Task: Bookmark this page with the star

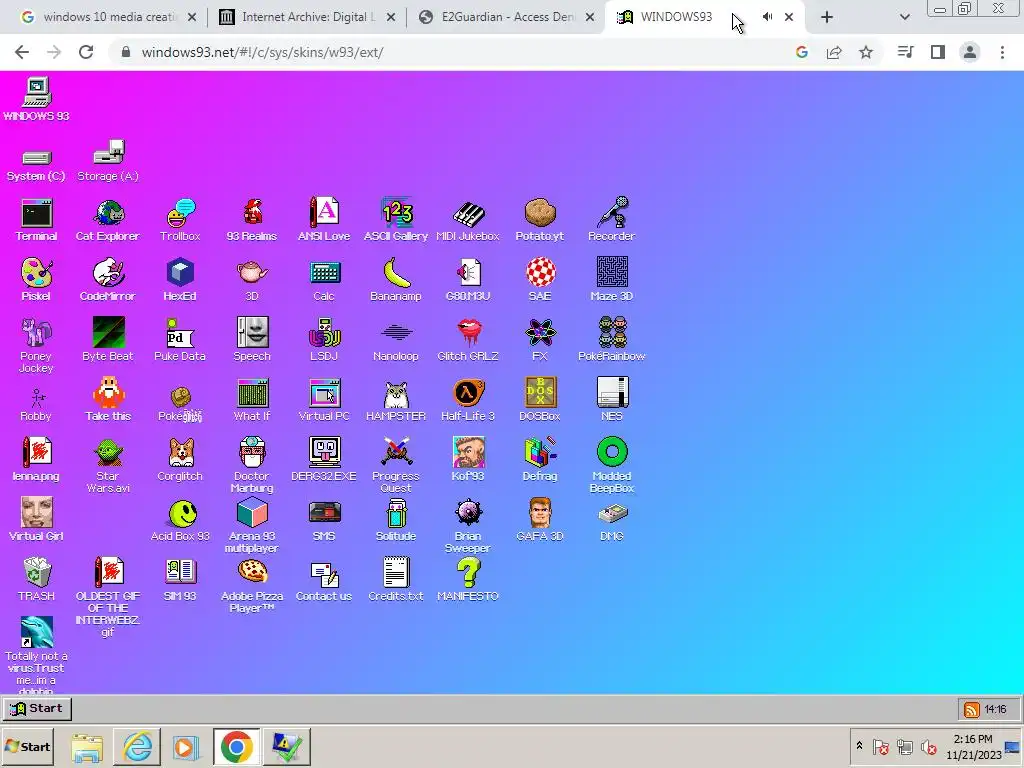Action: pyautogui.click(x=866, y=52)
